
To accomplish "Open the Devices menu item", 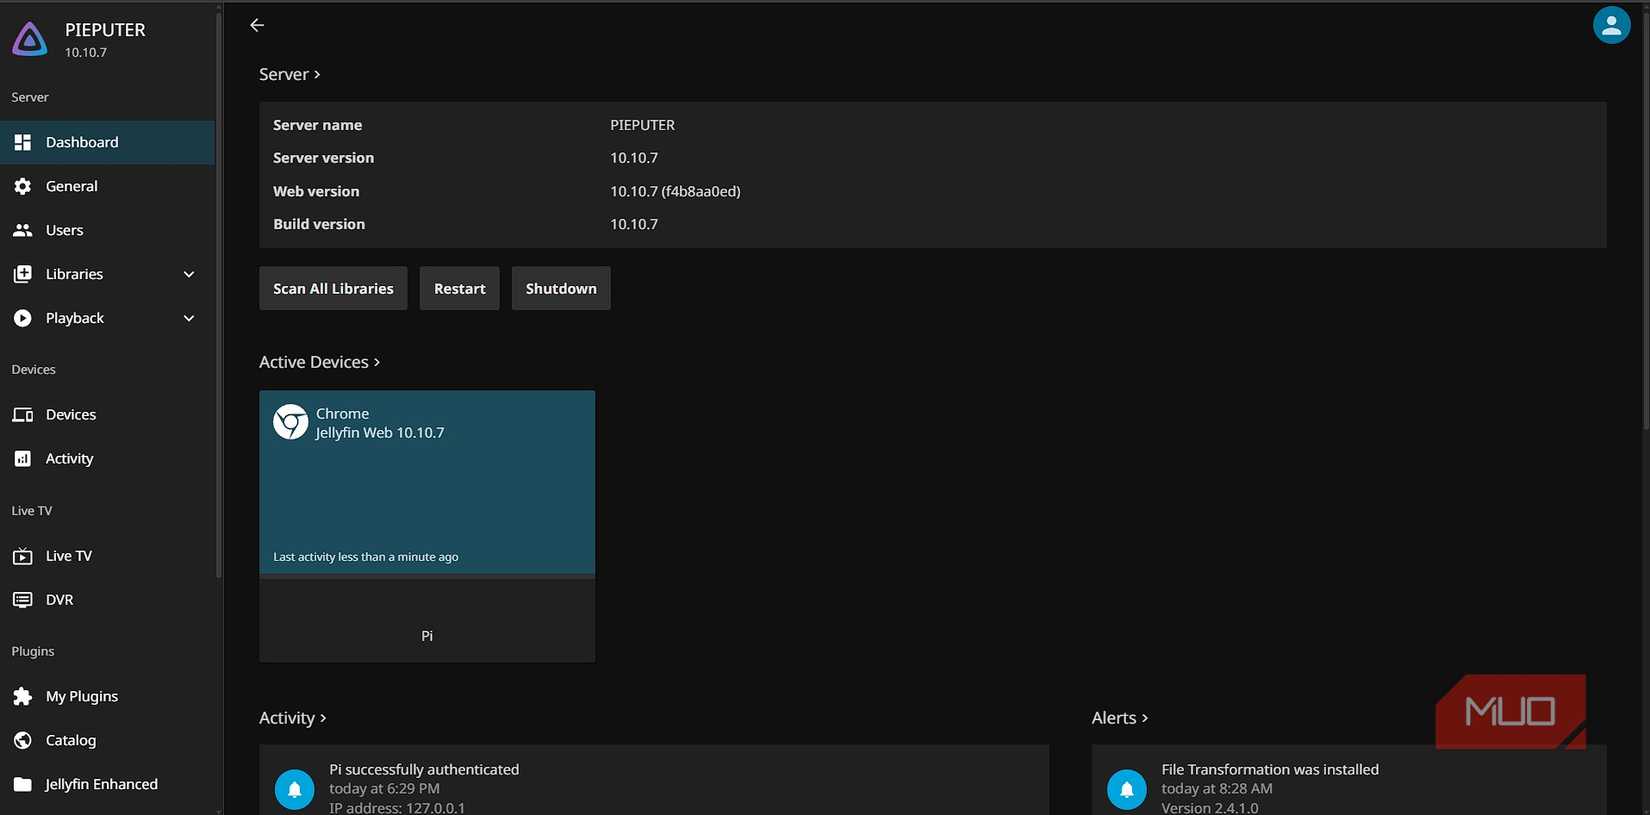I will pyautogui.click(x=107, y=415).
